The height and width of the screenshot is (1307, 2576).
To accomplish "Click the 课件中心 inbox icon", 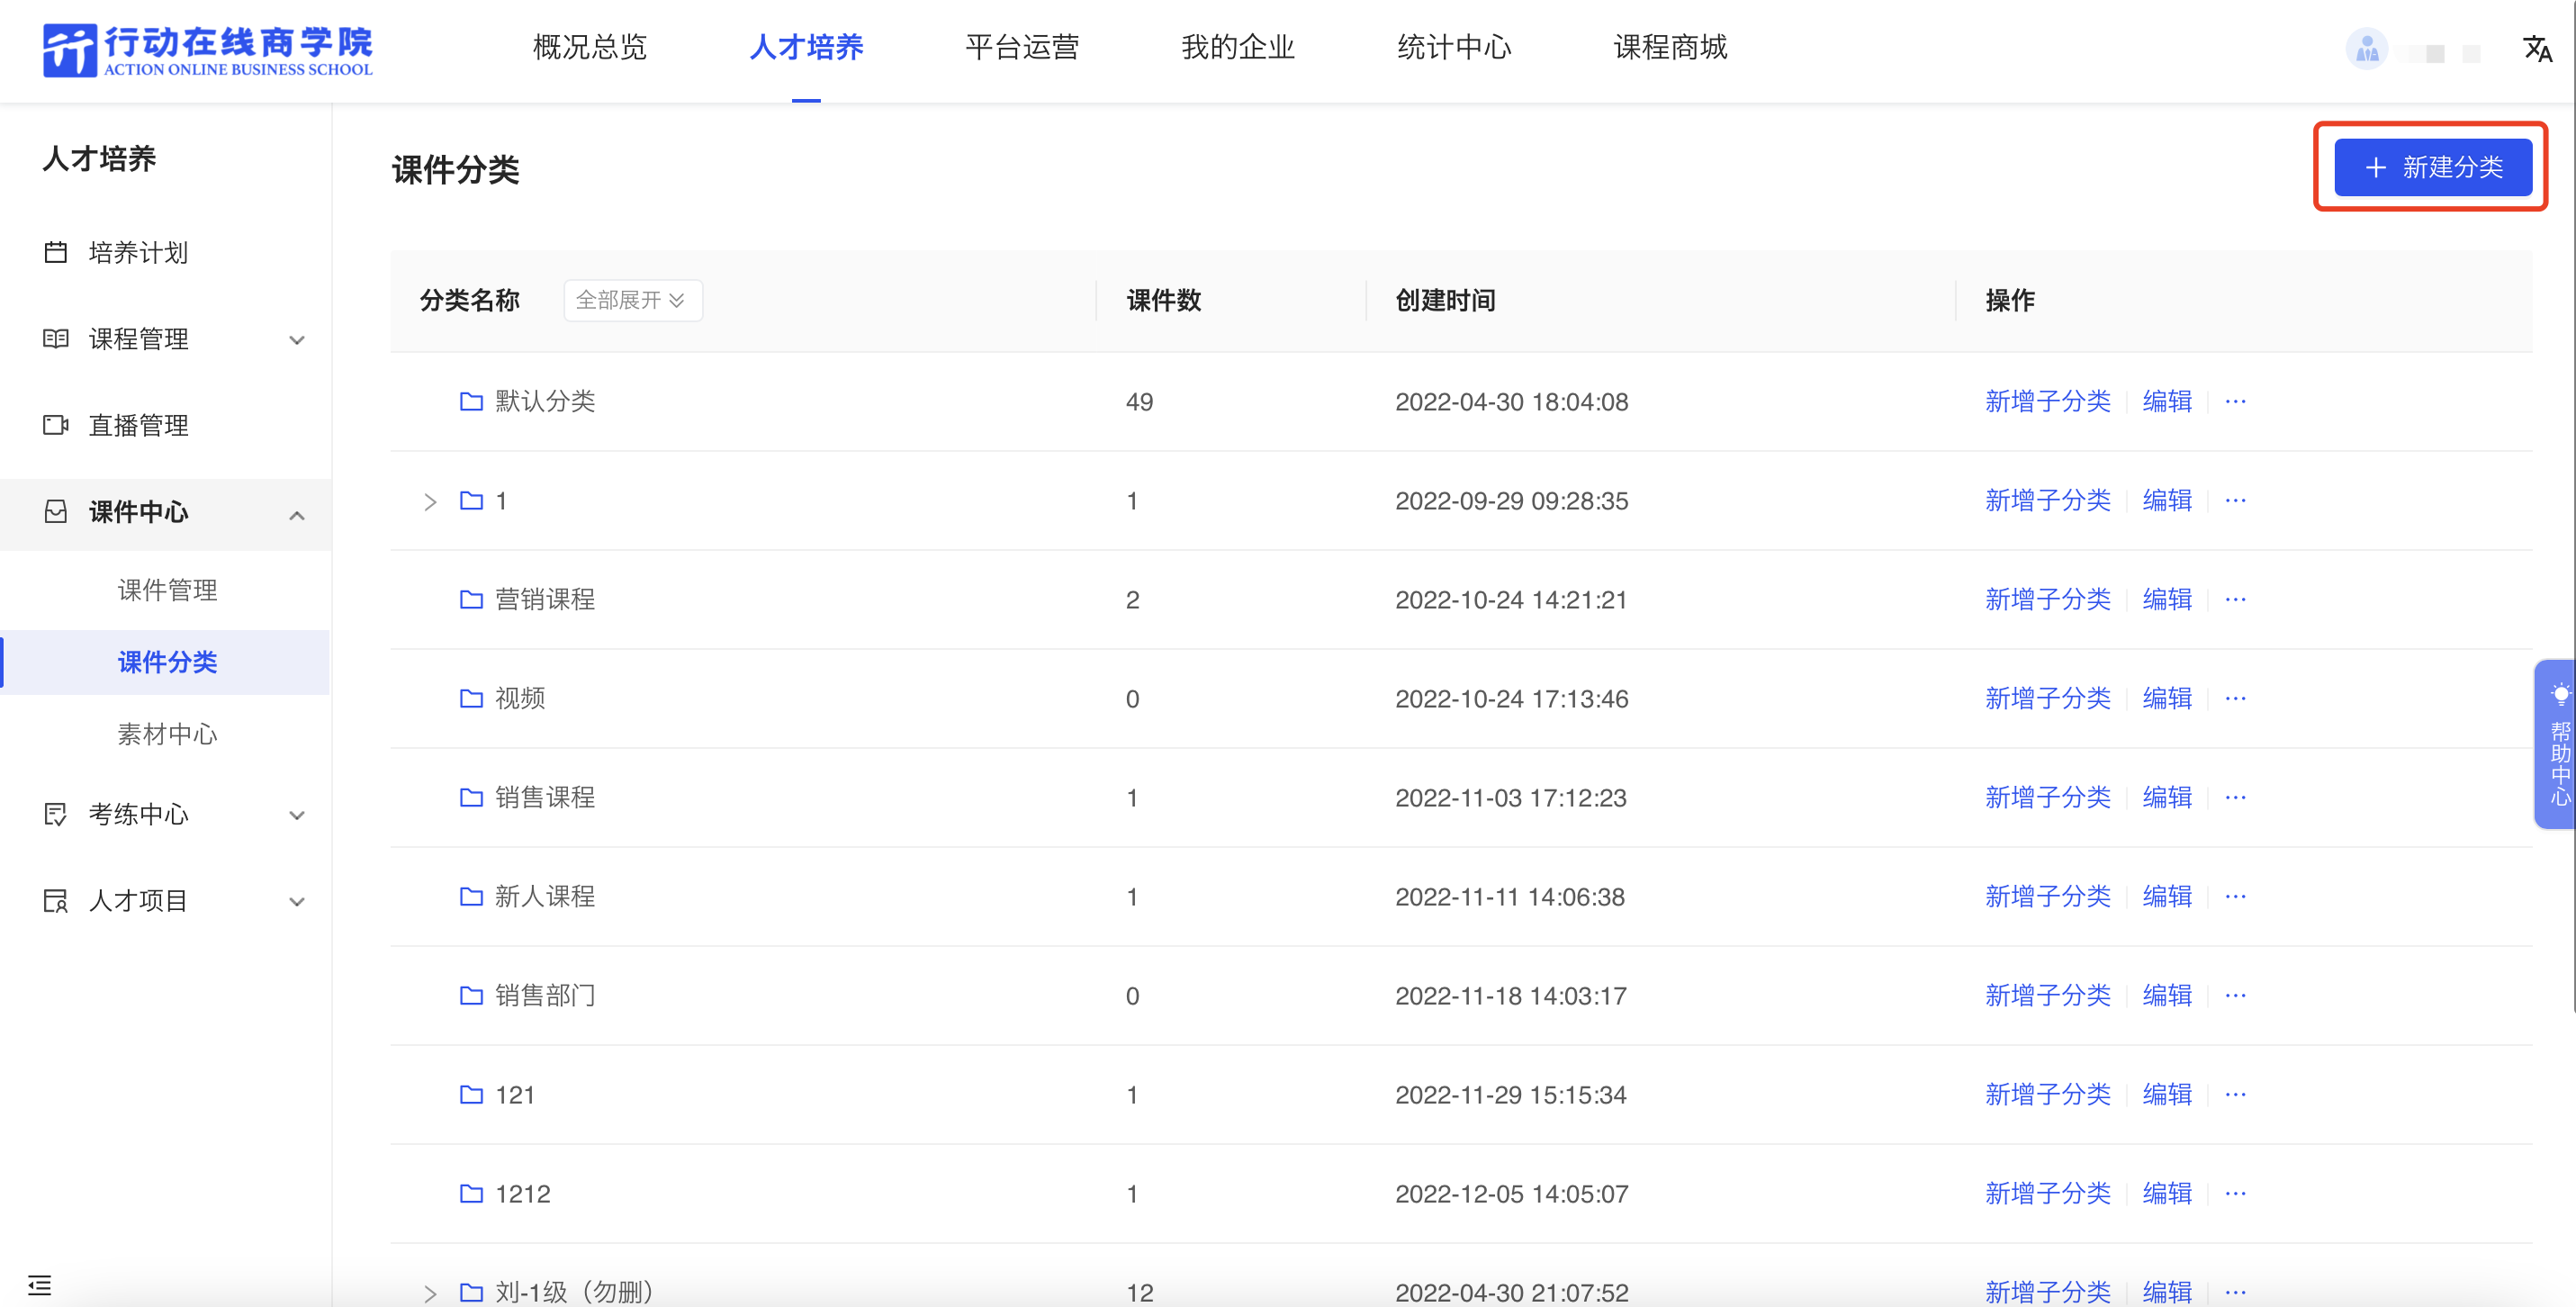I will pyautogui.click(x=56, y=511).
